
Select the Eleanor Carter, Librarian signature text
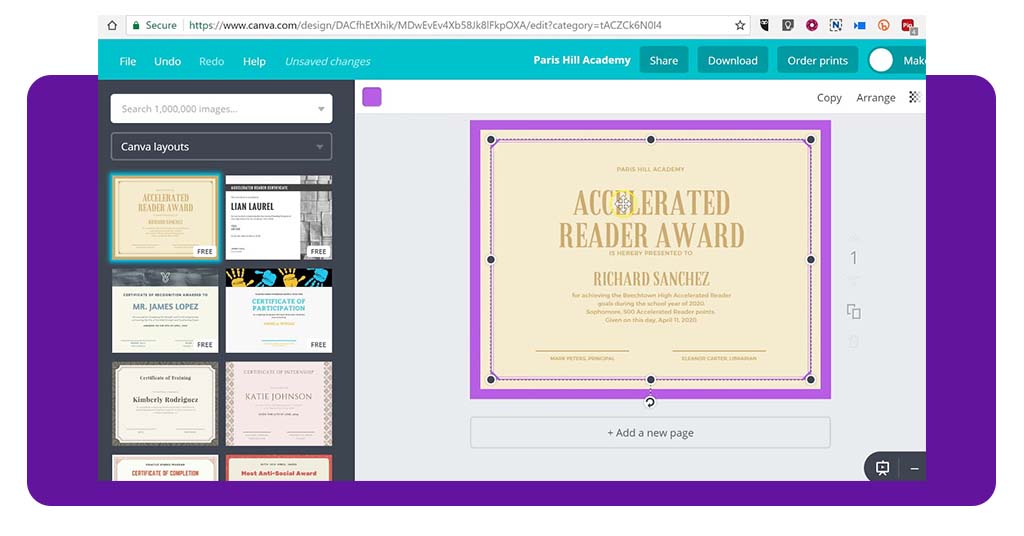(719, 358)
